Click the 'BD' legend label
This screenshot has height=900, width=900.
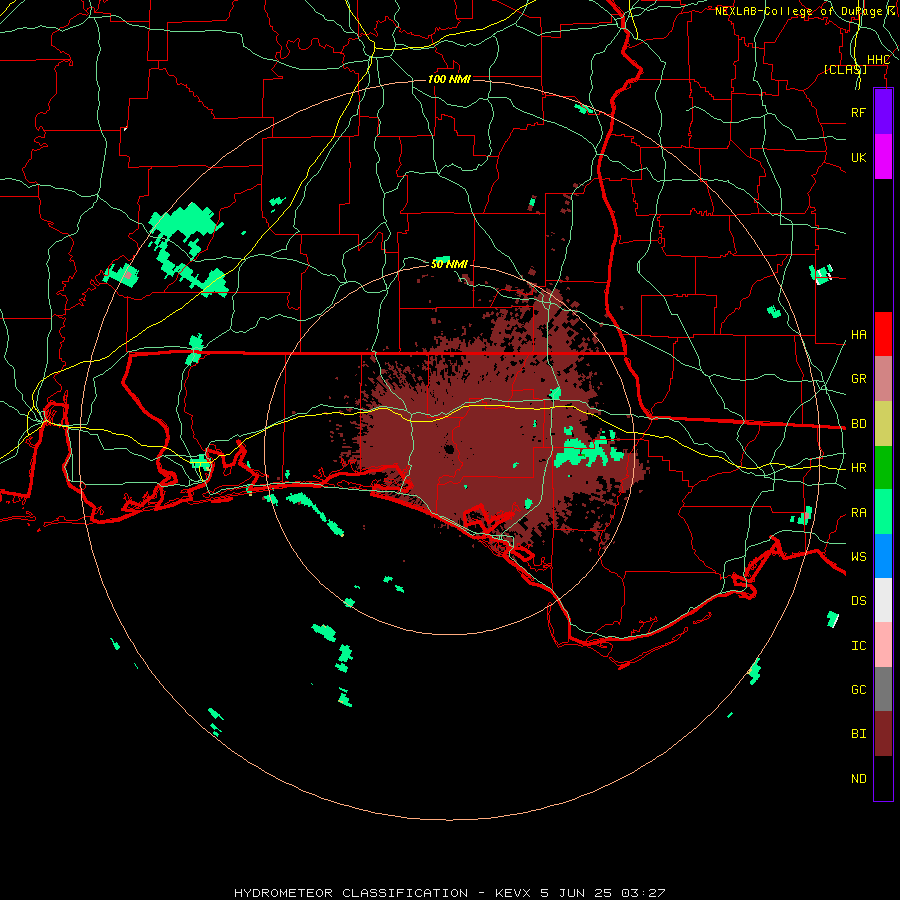[x=858, y=424]
